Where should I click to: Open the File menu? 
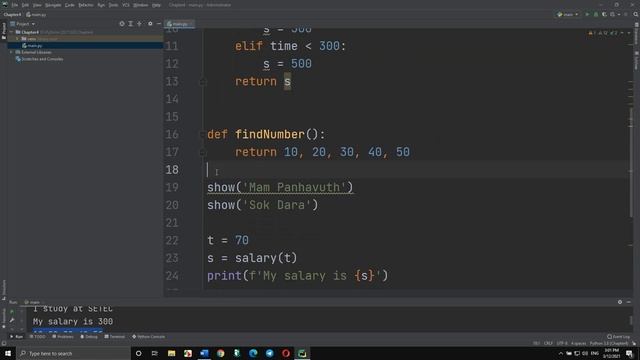(x=15, y=5)
